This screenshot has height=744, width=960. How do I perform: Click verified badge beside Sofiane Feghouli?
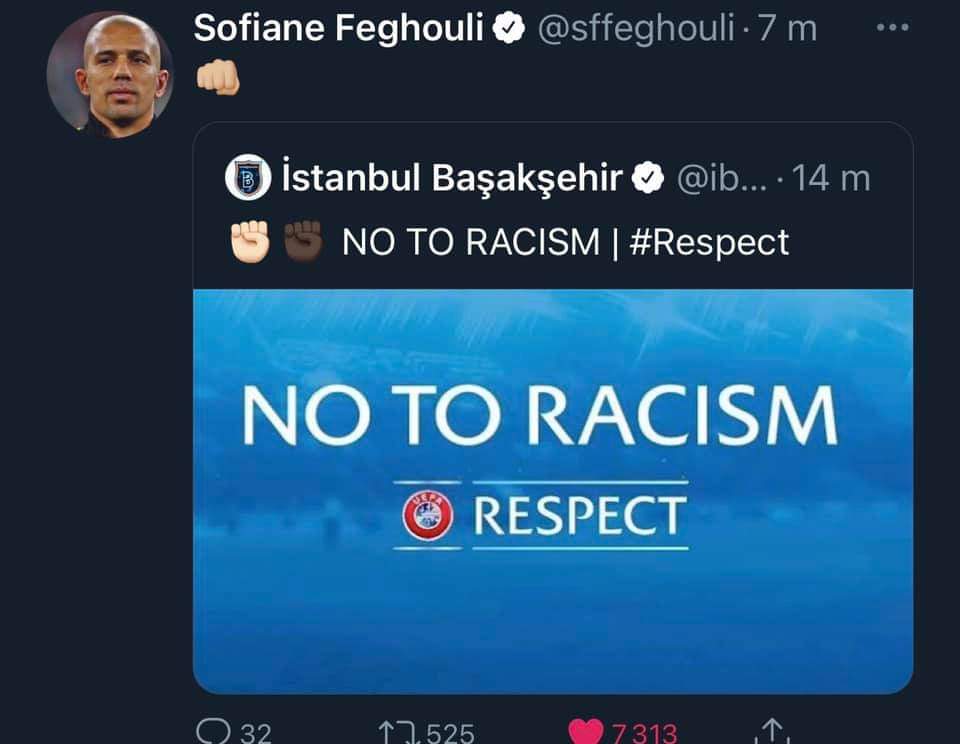point(511,30)
